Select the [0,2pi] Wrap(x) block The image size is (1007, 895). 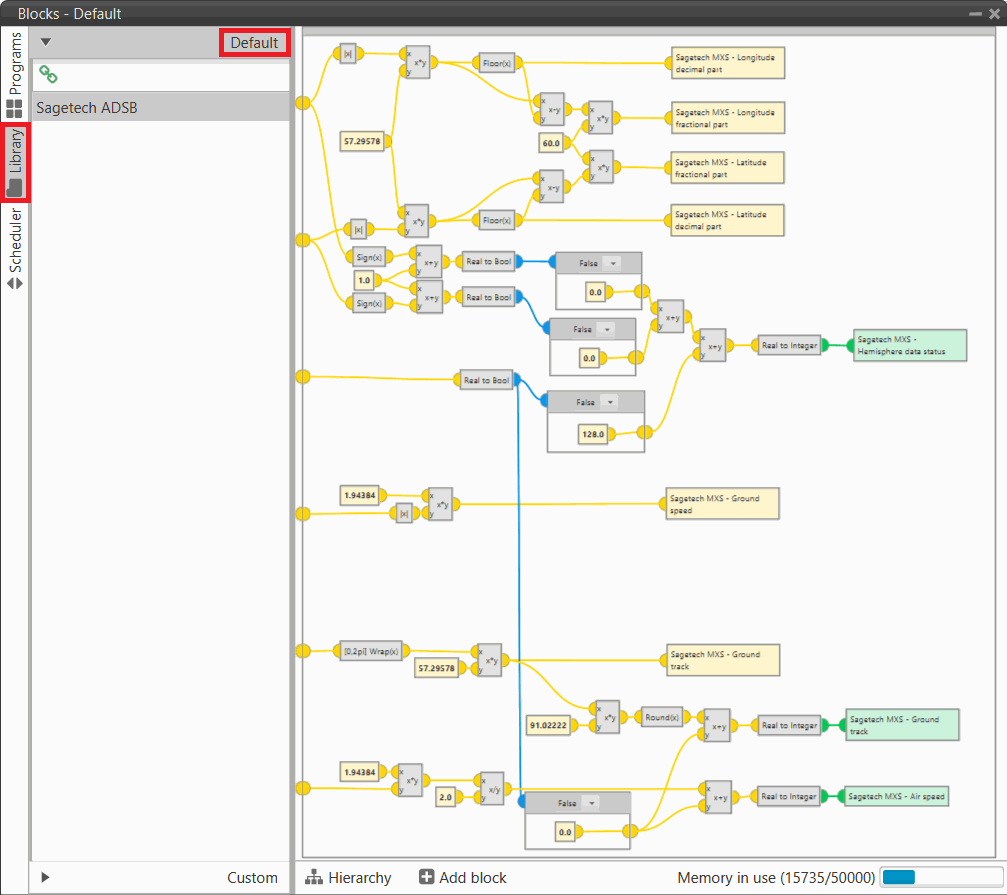pyautogui.click(x=370, y=650)
